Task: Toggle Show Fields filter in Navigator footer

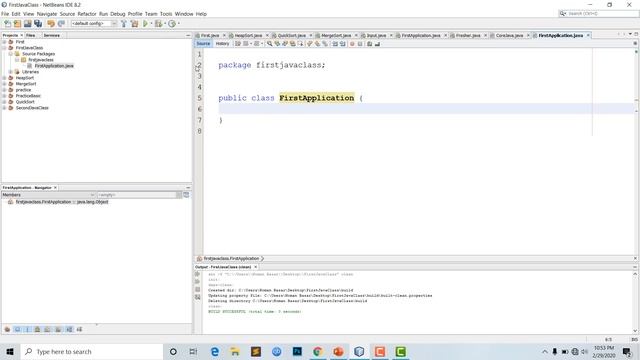Action: coord(18,329)
